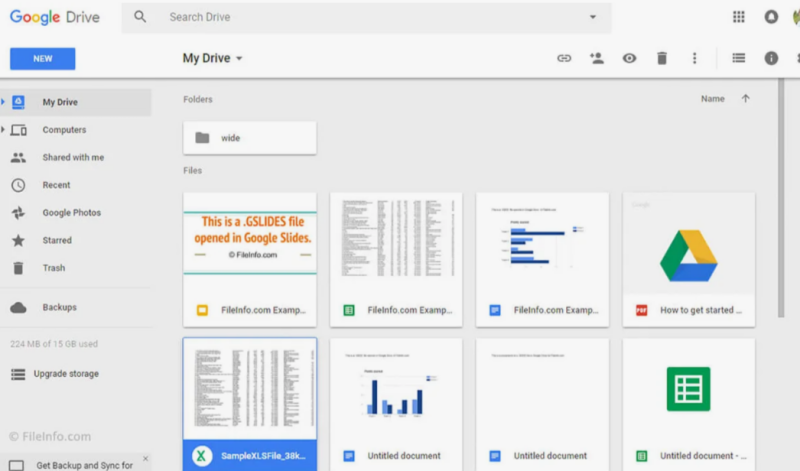The height and width of the screenshot is (471, 800).
Task: Open the Google apps grid icon
Action: 739,17
